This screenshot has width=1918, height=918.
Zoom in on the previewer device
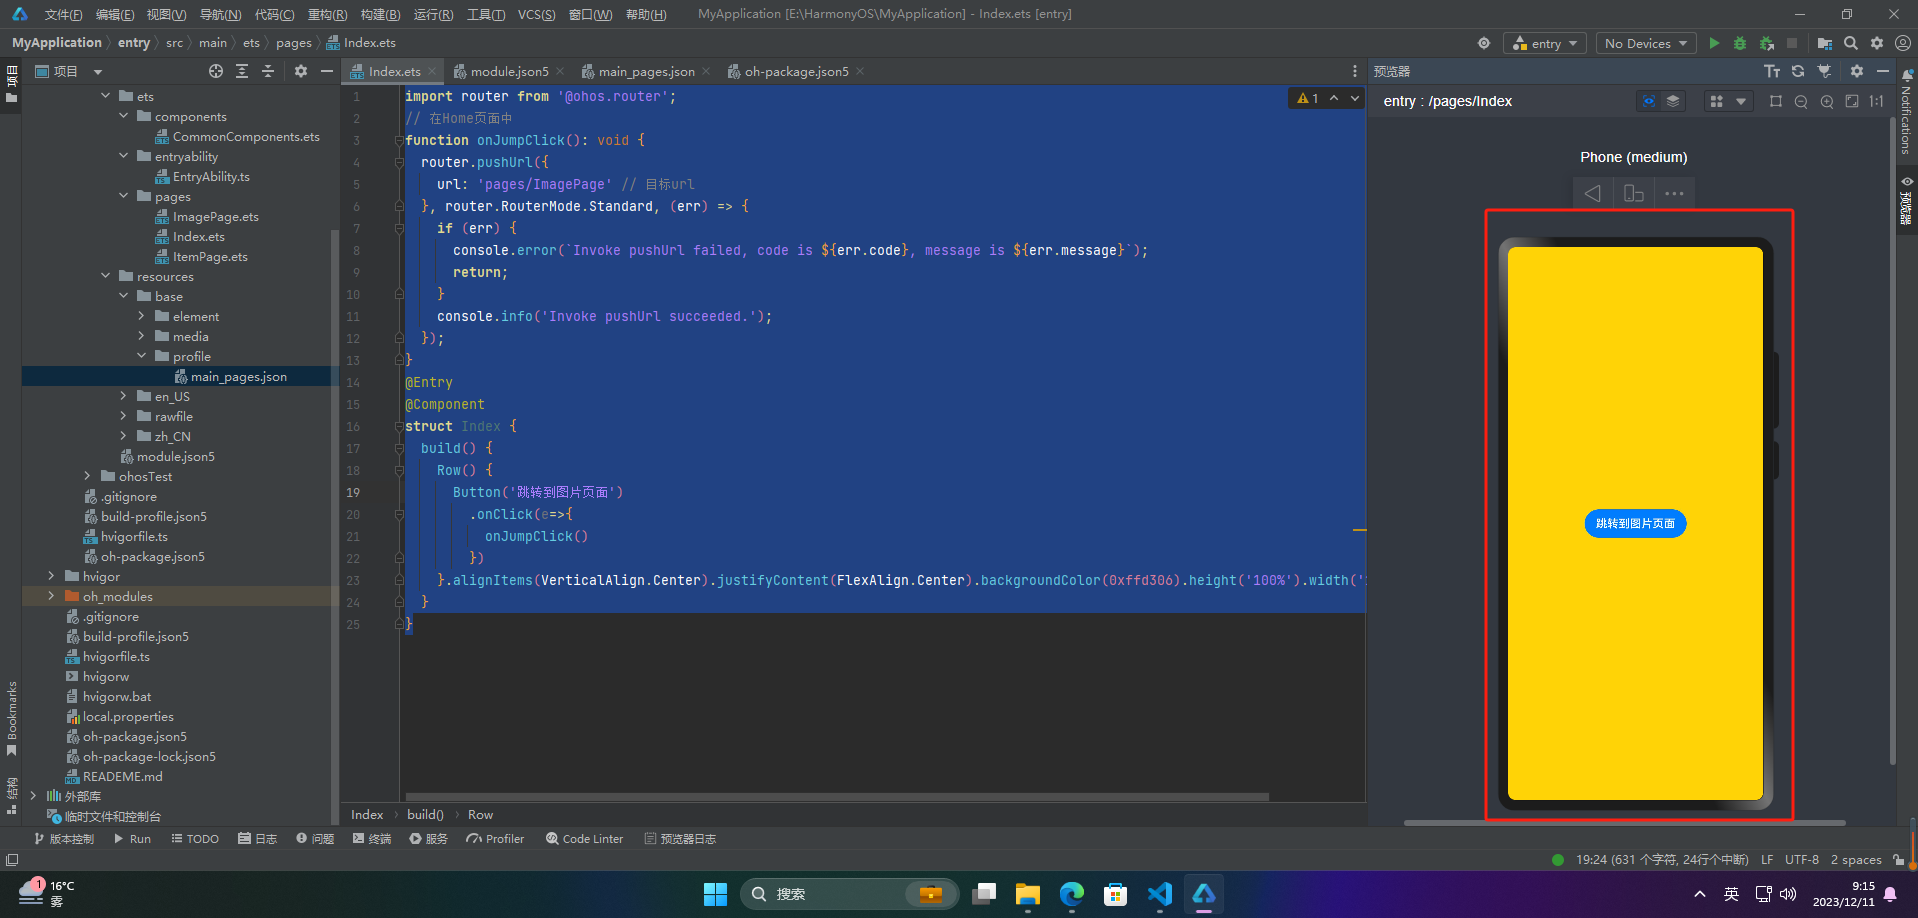(x=1827, y=101)
